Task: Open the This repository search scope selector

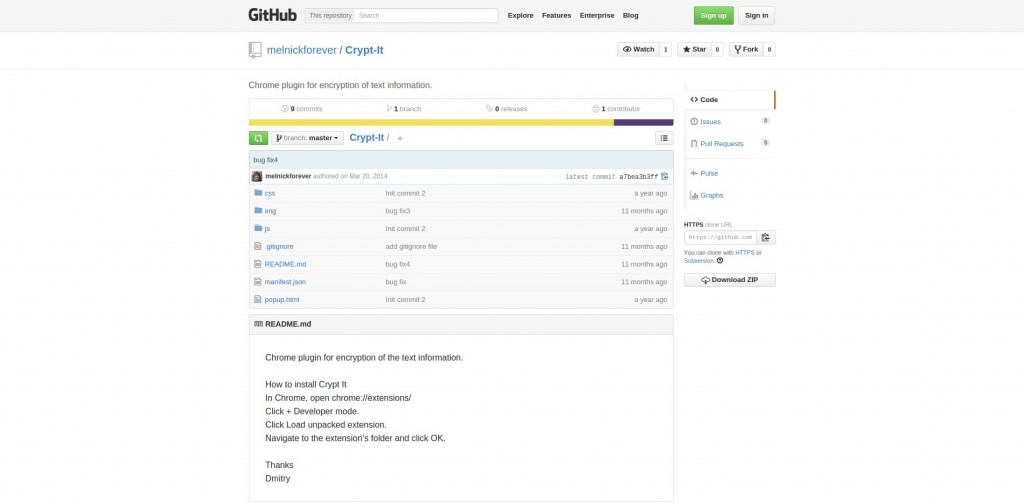Action: 329,16
